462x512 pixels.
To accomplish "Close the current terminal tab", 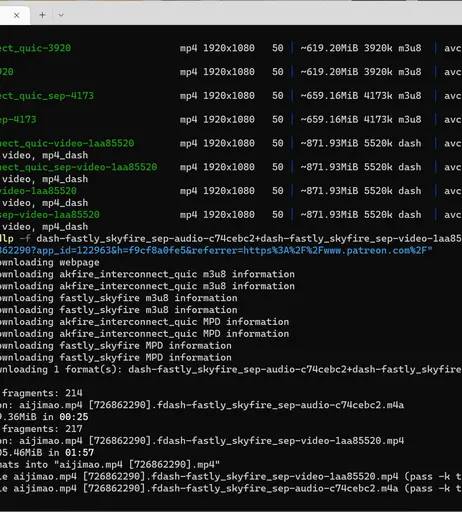I will [16, 15].
